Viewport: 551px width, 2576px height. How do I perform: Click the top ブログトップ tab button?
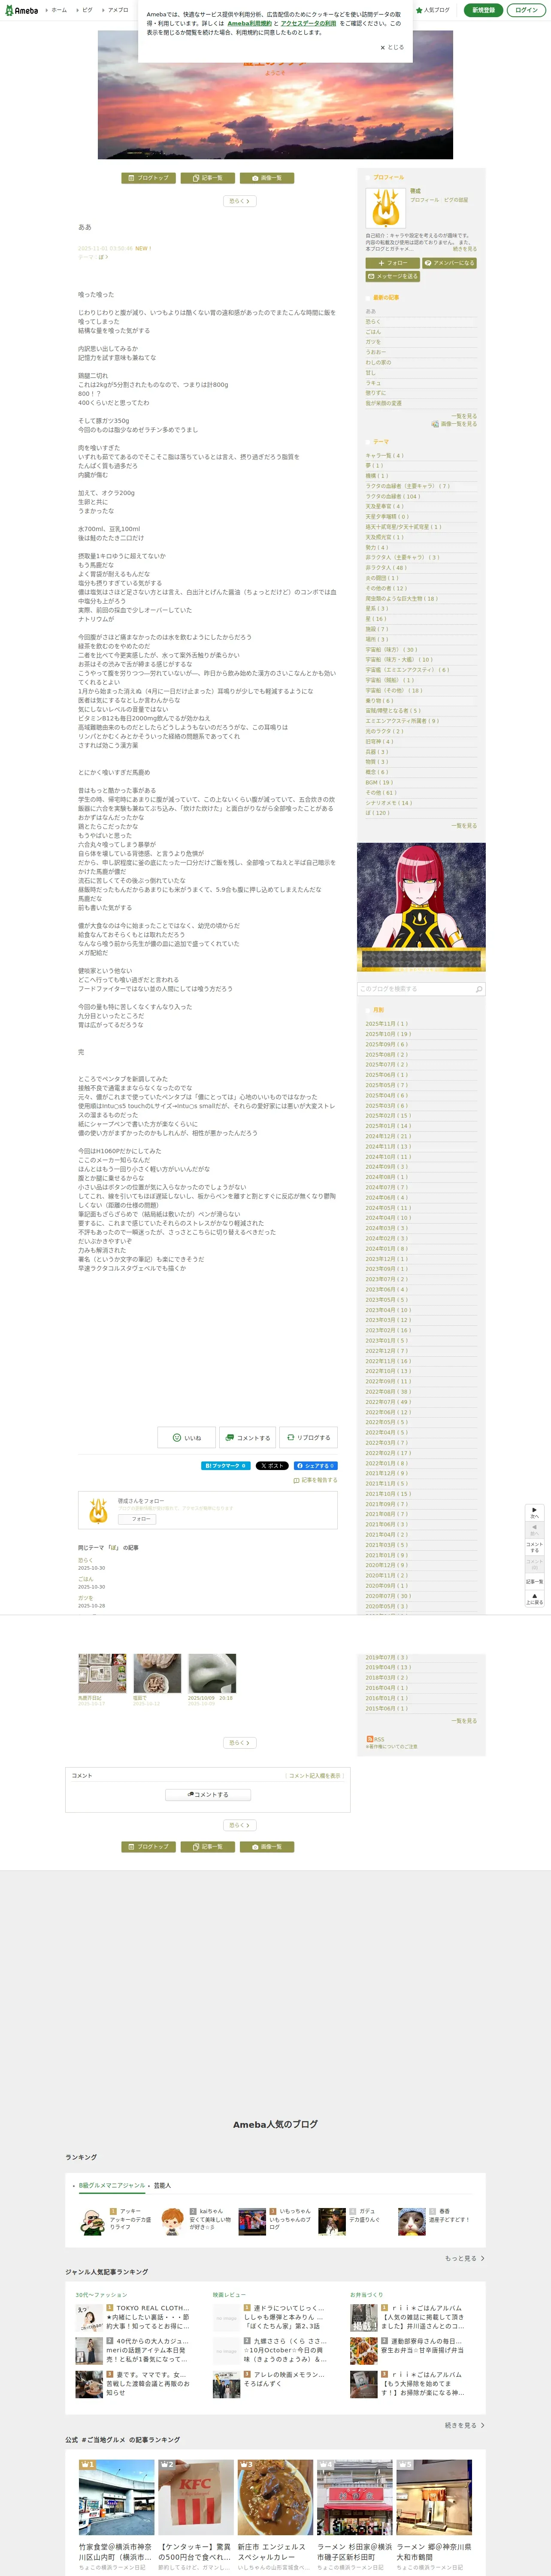[x=149, y=178]
